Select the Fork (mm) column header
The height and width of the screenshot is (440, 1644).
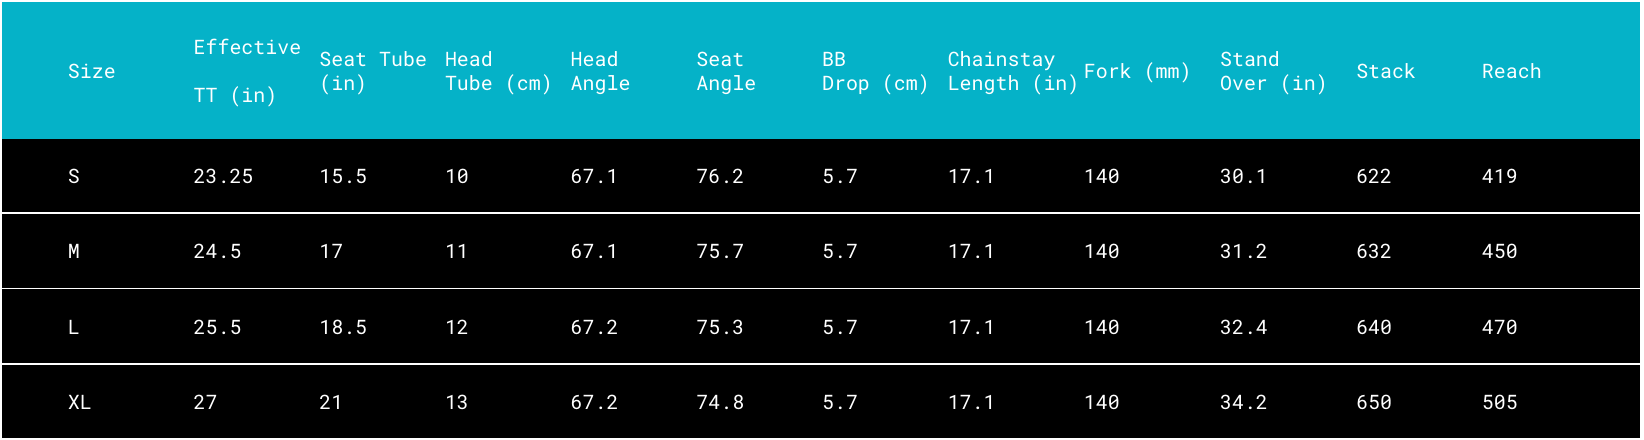1137,71
